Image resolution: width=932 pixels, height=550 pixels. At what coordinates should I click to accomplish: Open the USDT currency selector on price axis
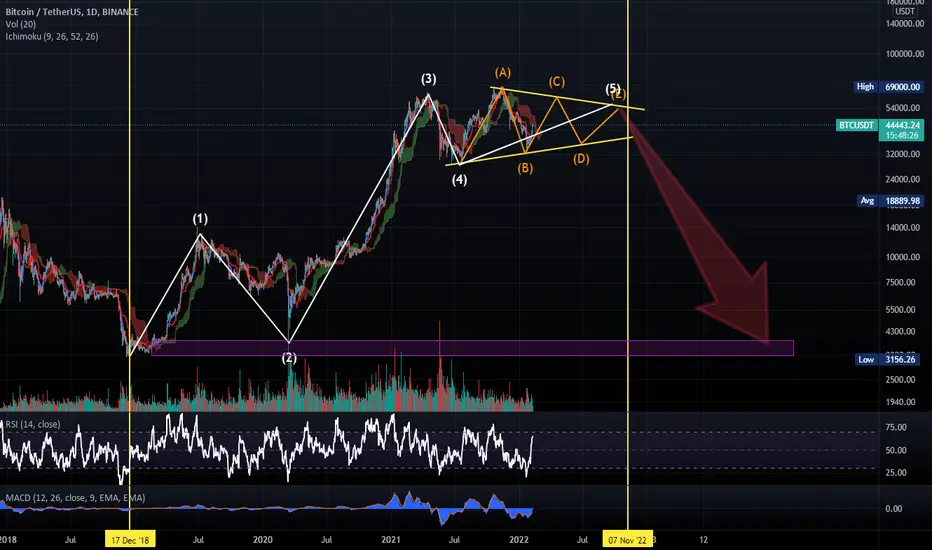(x=905, y=11)
